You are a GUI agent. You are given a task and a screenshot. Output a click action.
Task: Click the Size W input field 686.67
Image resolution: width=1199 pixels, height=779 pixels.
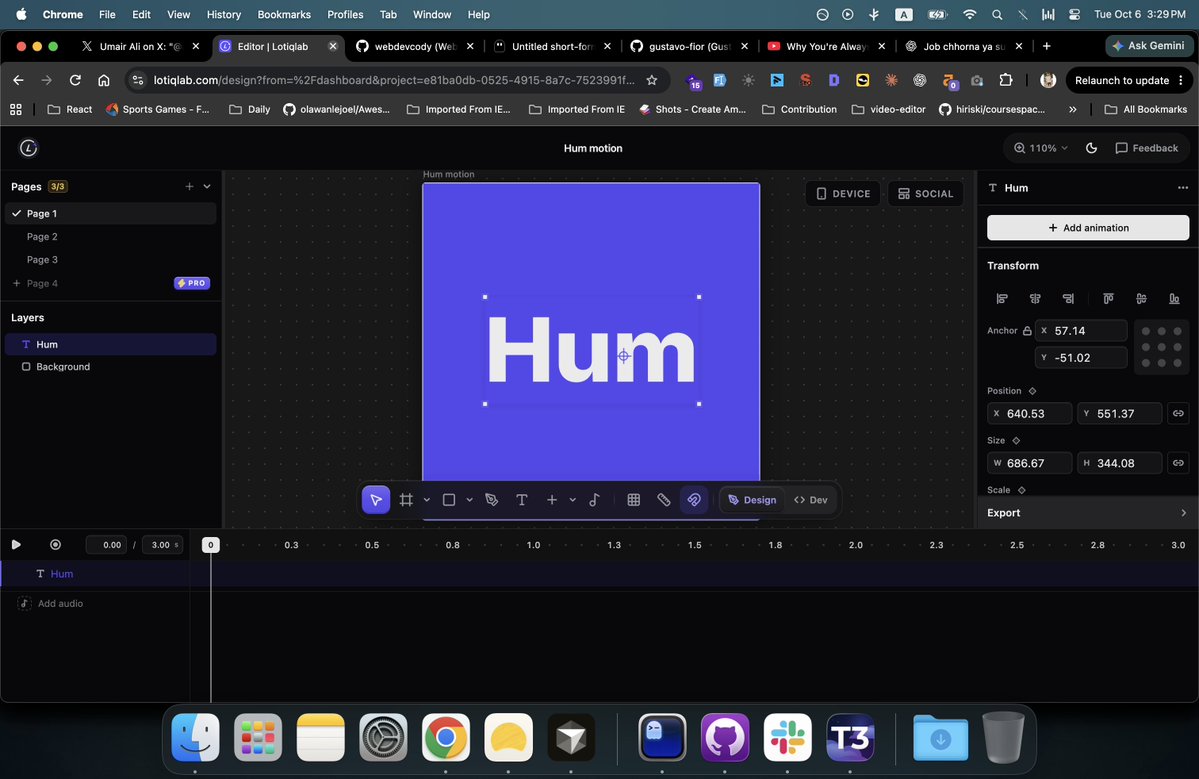(1029, 463)
